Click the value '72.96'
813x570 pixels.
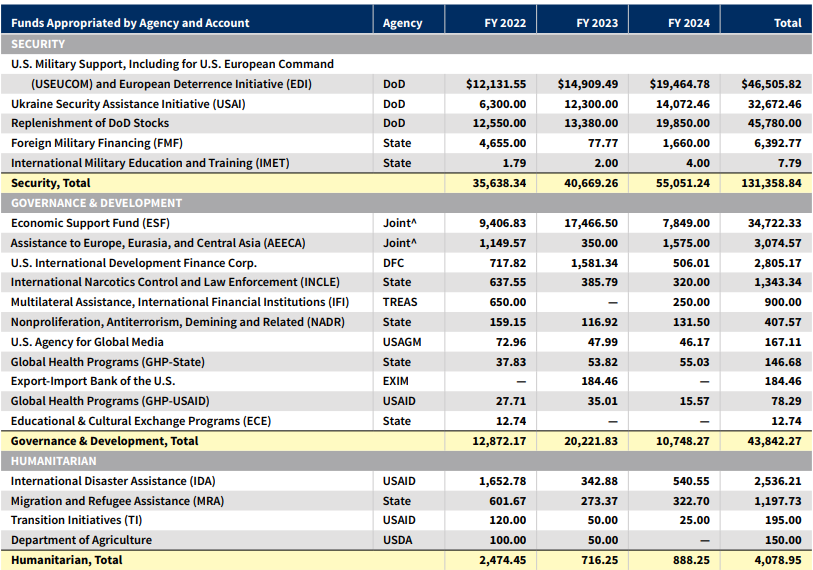point(511,342)
